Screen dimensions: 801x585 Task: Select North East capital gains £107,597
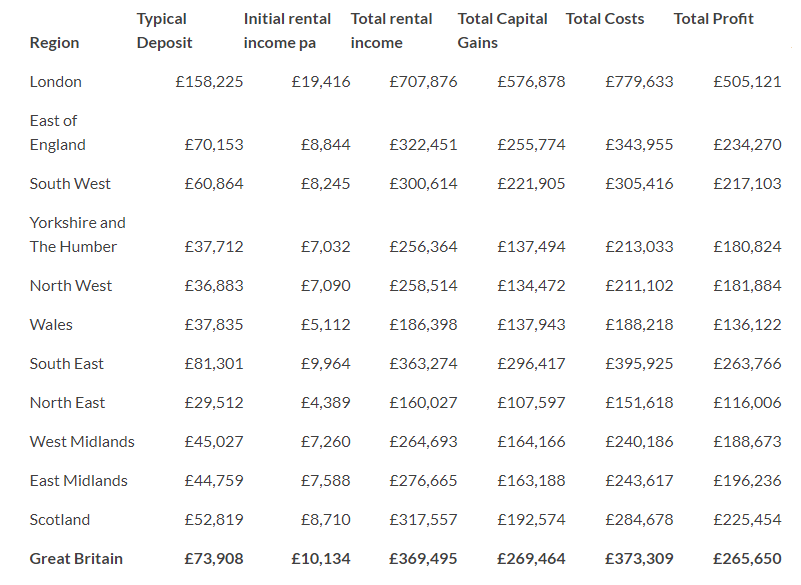coord(531,403)
